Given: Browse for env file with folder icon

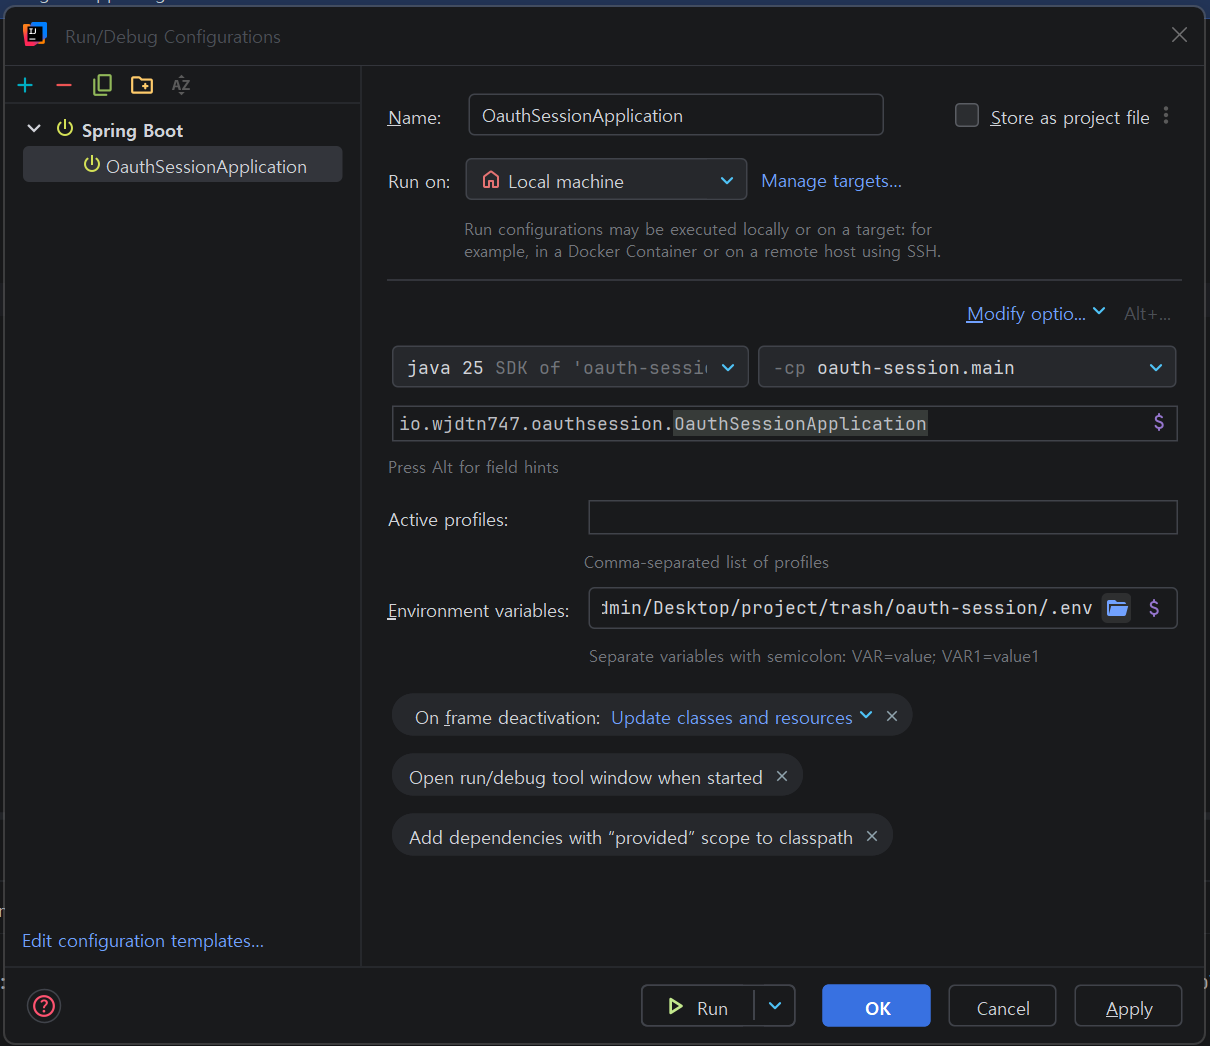Looking at the screenshot, I should (1117, 608).
